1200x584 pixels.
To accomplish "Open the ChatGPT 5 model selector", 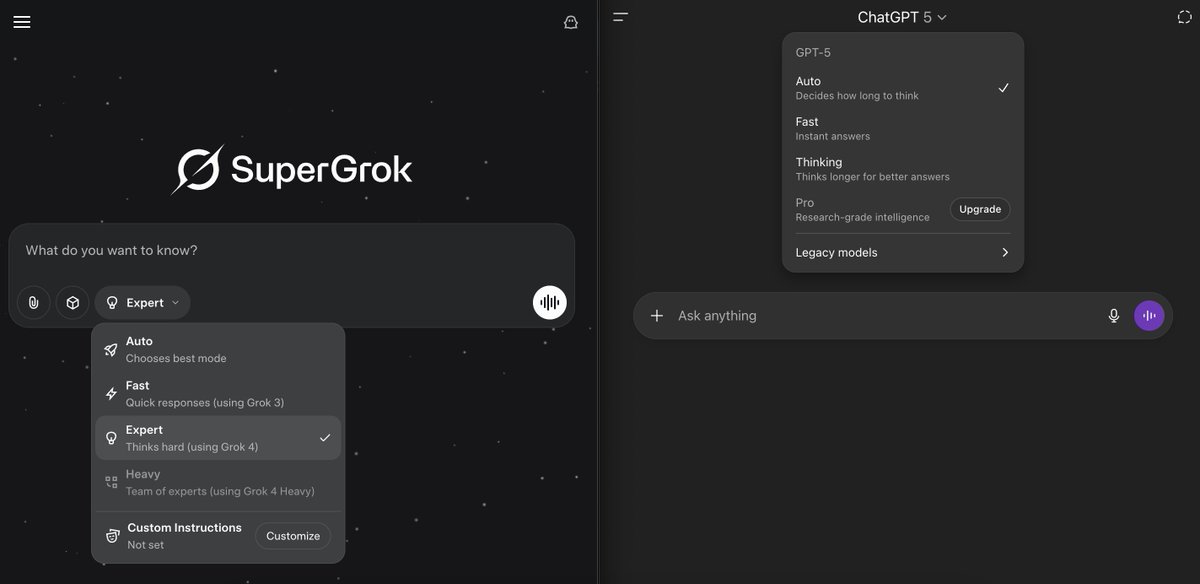I will (902, 17).
